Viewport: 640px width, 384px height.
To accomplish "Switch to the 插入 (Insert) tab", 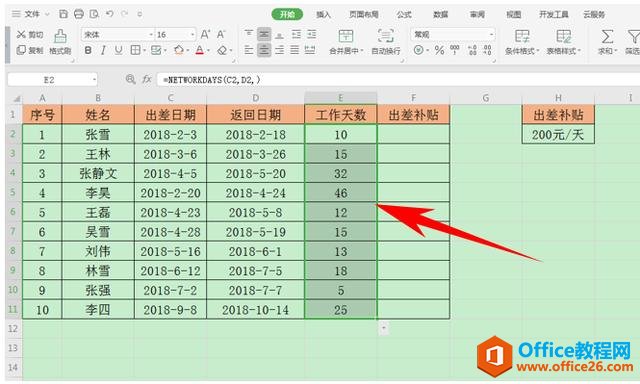I will (x=323, y=14).
